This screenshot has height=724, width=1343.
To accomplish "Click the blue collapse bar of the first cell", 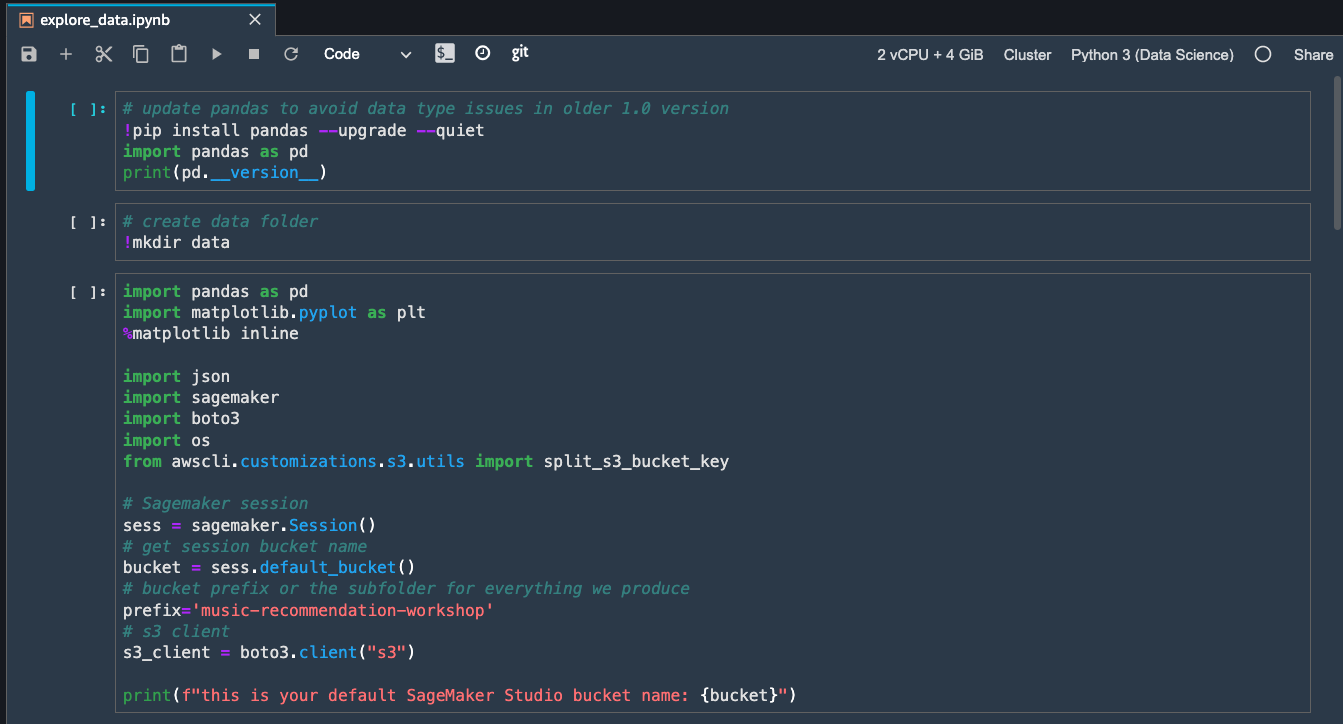I will [30, 141].
